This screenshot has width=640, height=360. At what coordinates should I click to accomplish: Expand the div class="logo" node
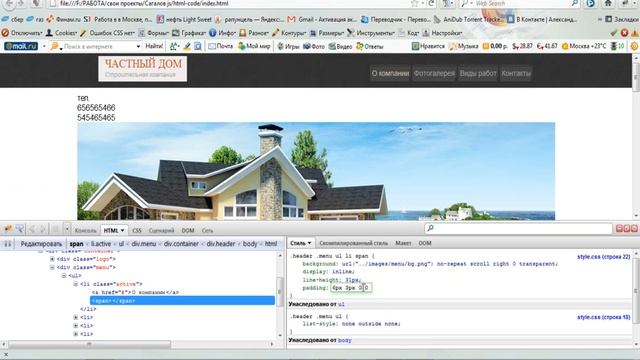click(52, 259)
